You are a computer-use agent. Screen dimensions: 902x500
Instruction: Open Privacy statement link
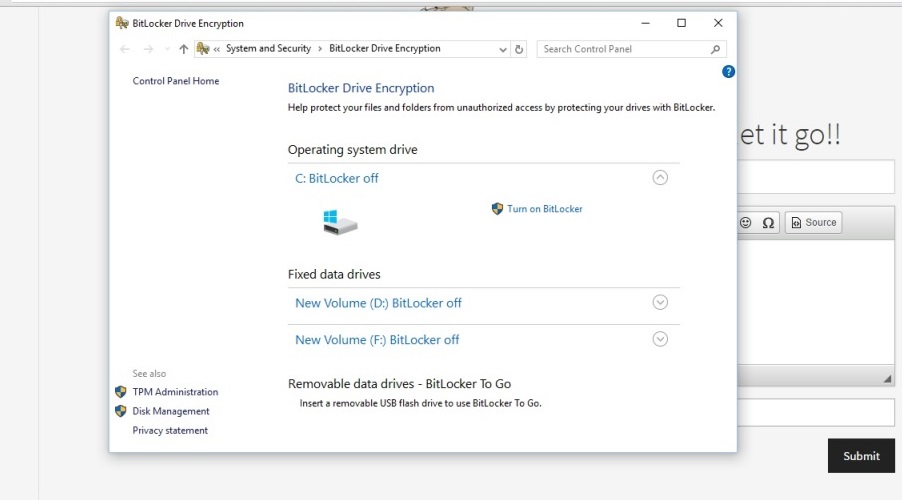click(x=170, y=430)
